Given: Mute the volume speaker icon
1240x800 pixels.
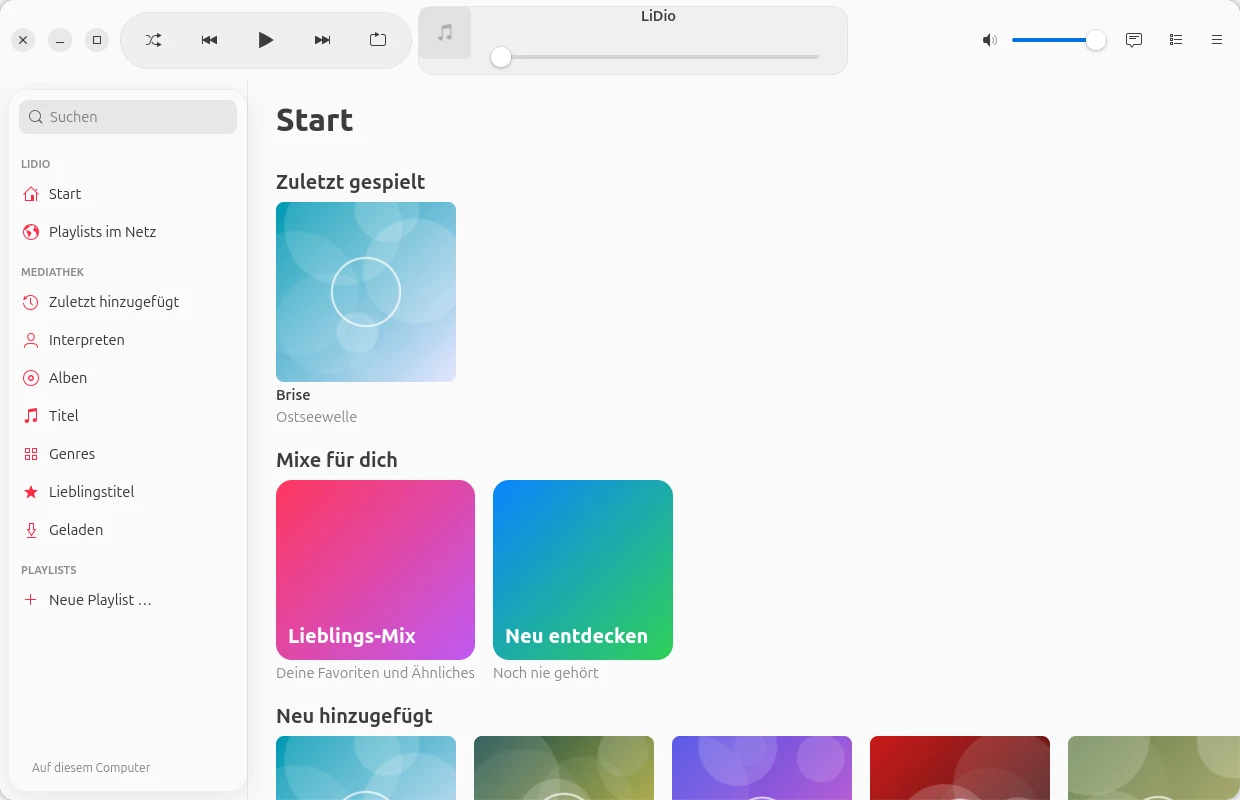Looking at the screenshot, I should pos(990,40).
